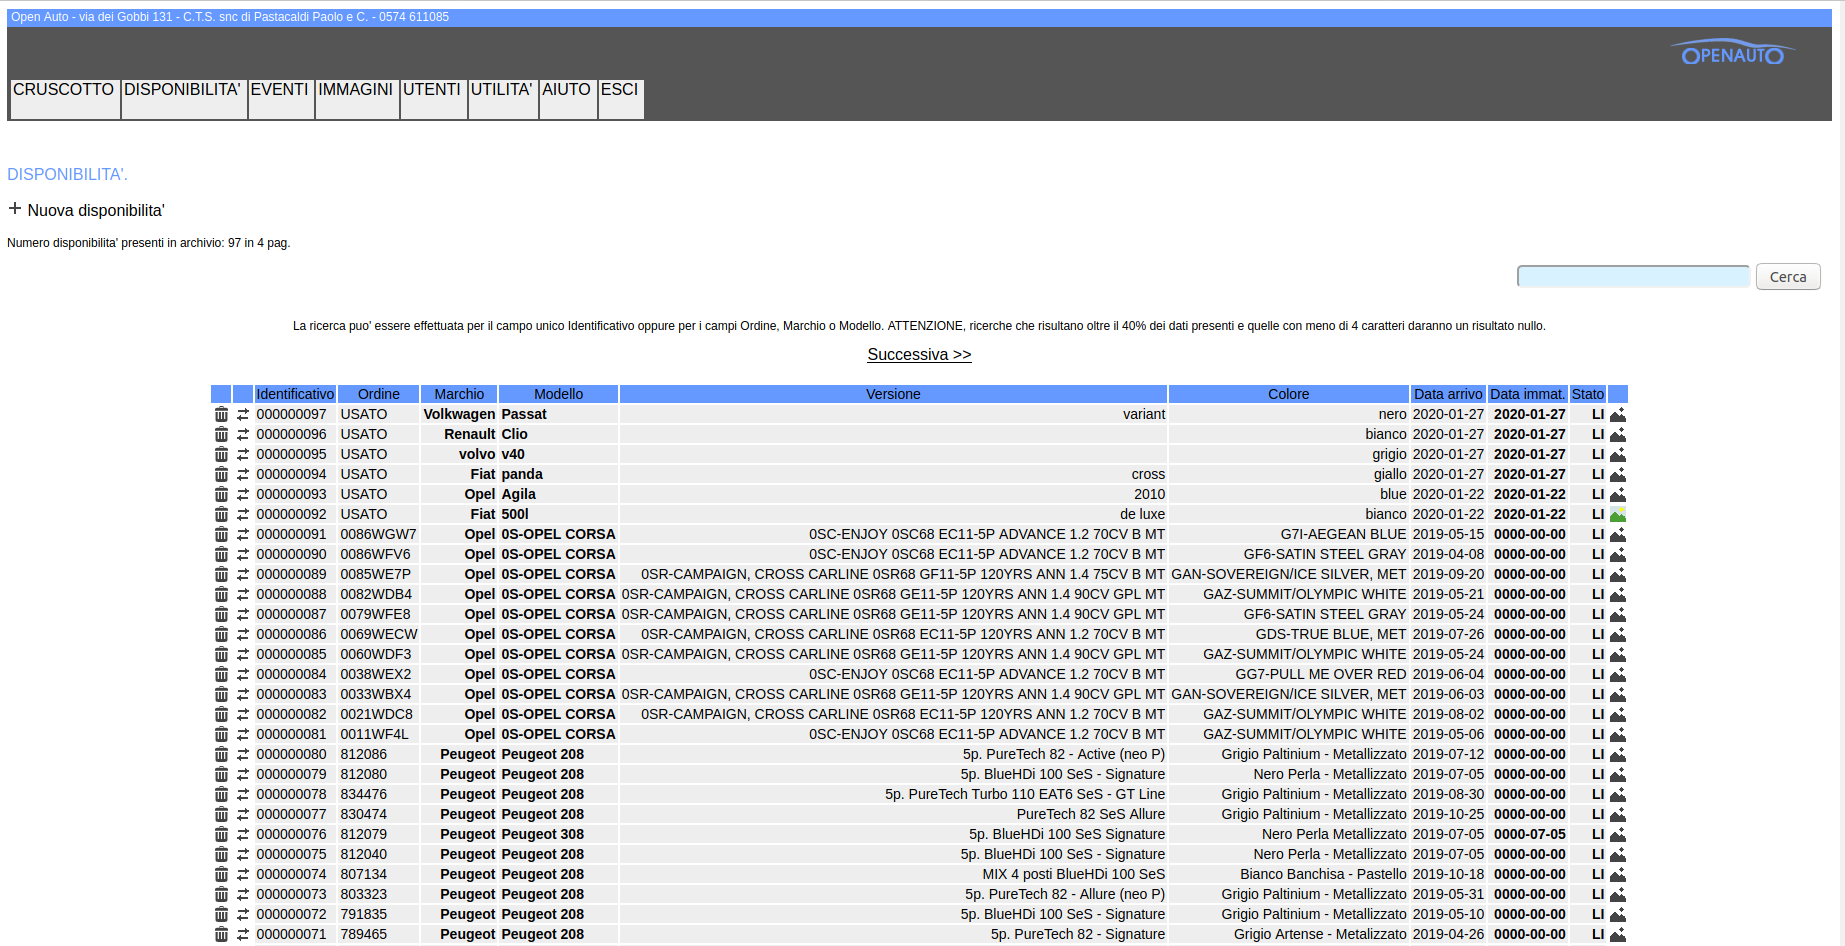The height and width of the screenshot is (946, 1845).
Task: Open the DISPONIBILITA' menu
Action: click(x=183, y=99)
